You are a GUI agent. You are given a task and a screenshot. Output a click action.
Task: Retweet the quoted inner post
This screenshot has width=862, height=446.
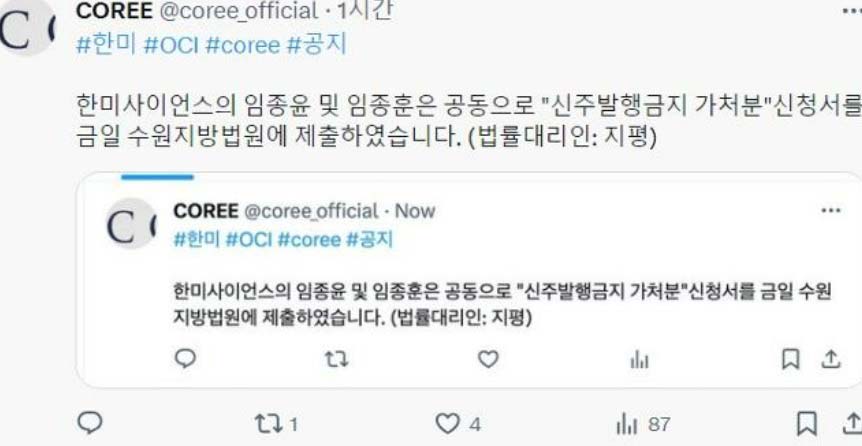[336, 360]
